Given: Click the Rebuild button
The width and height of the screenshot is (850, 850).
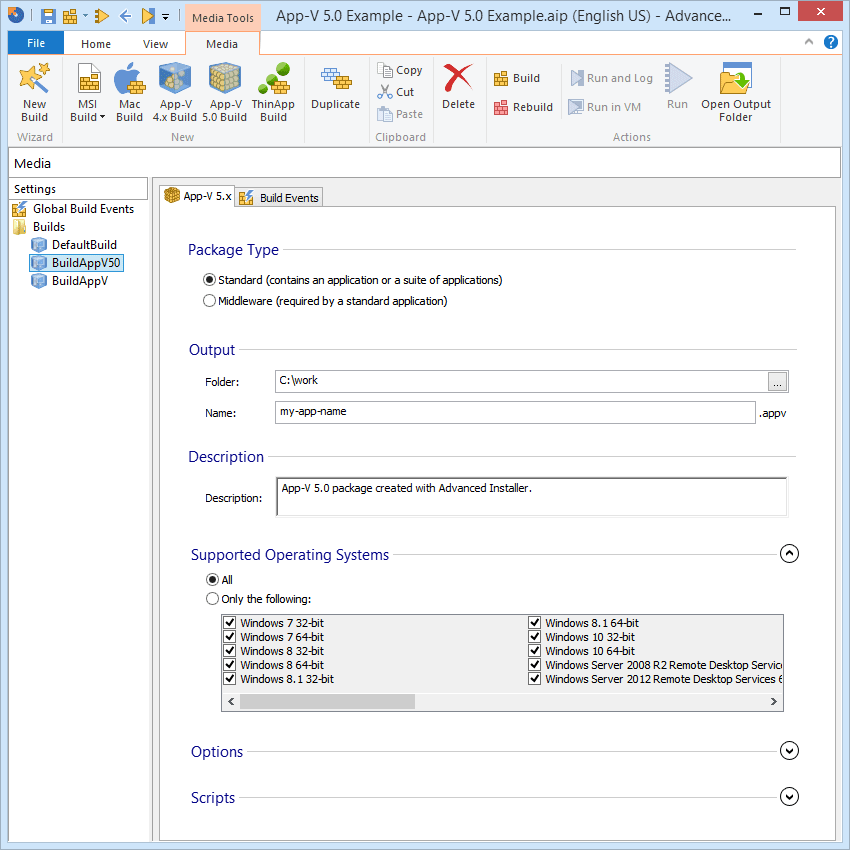Looking at the screenshot, I should [523, 107].
